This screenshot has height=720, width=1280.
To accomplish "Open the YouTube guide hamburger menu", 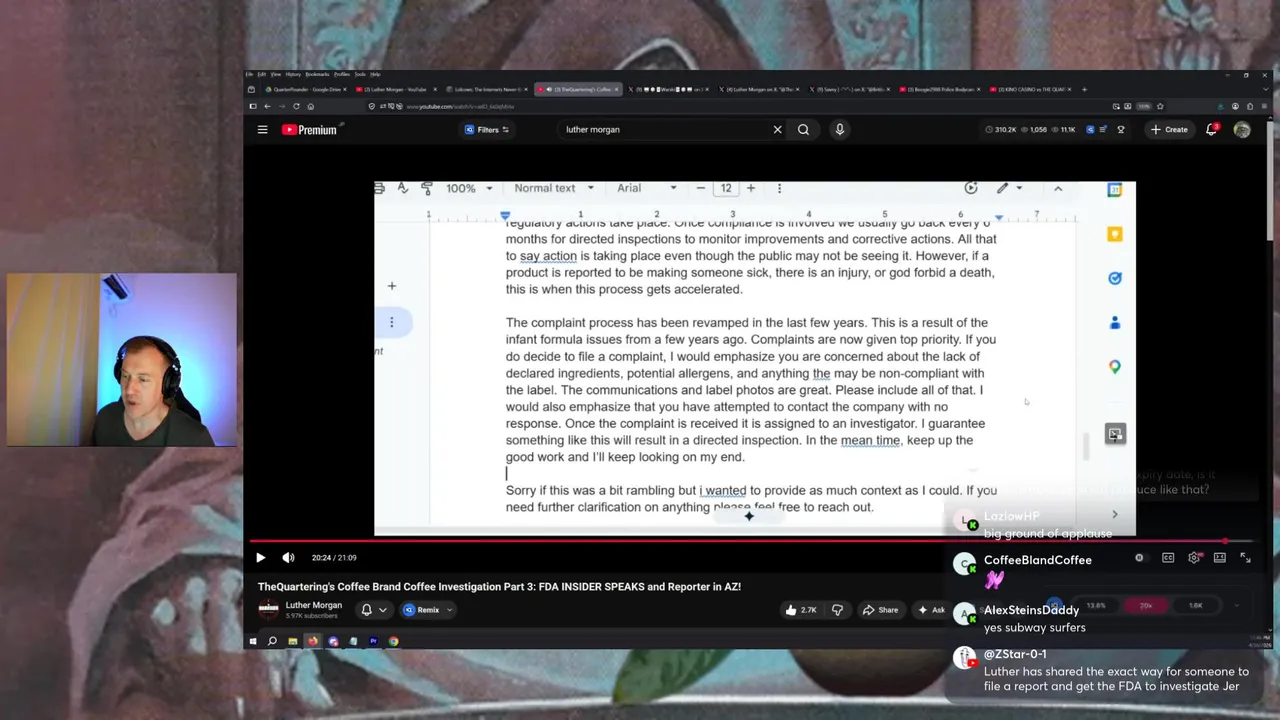I will click(262, 129).
